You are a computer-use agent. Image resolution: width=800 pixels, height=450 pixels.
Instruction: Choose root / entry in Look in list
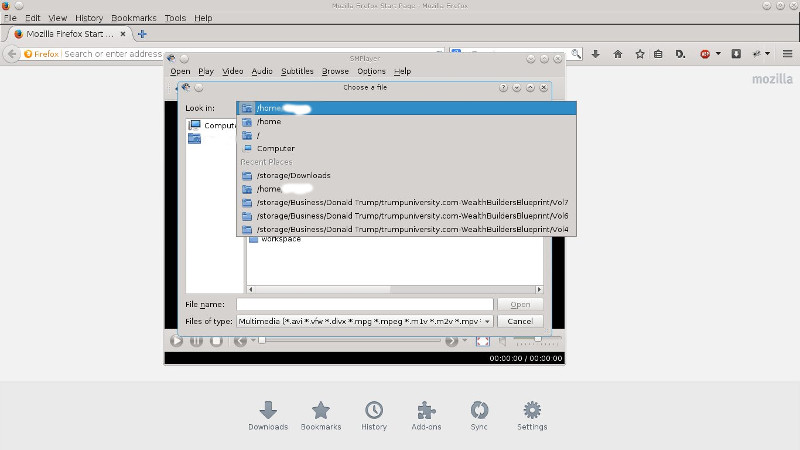click(406, 135)
